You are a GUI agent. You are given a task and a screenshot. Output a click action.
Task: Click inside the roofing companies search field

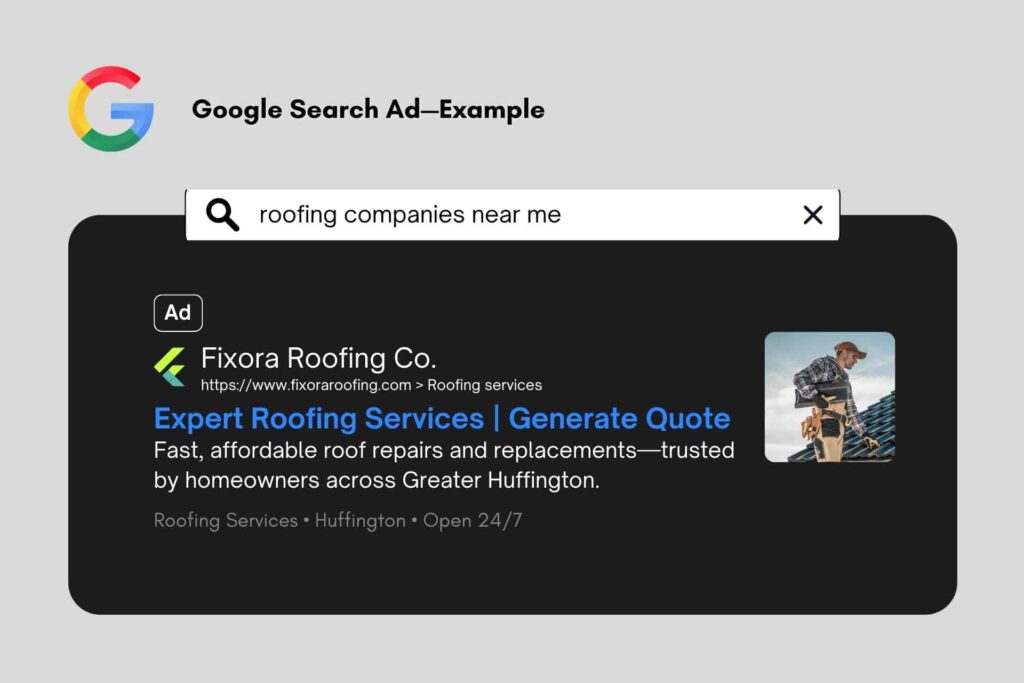coord(410,214)
